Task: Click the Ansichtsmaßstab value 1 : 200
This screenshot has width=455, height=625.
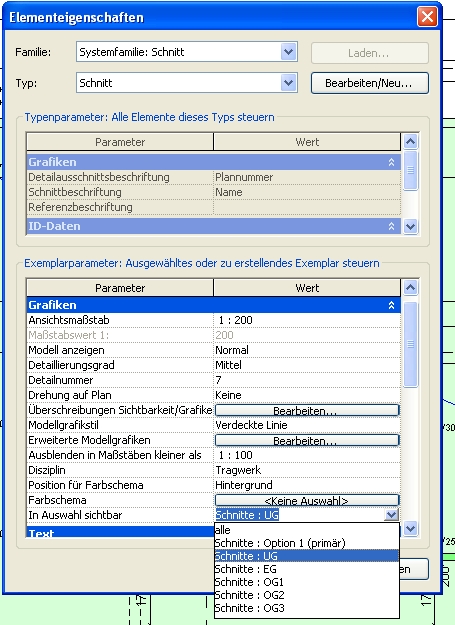Action: (307, 320)
